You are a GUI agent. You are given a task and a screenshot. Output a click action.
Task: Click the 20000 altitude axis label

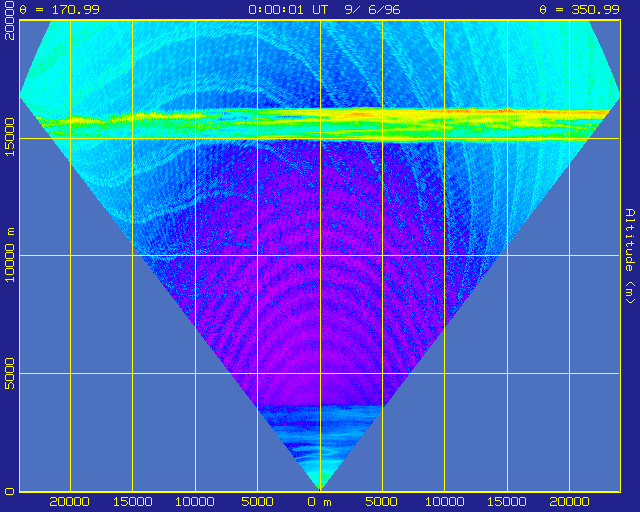[9, 20]
